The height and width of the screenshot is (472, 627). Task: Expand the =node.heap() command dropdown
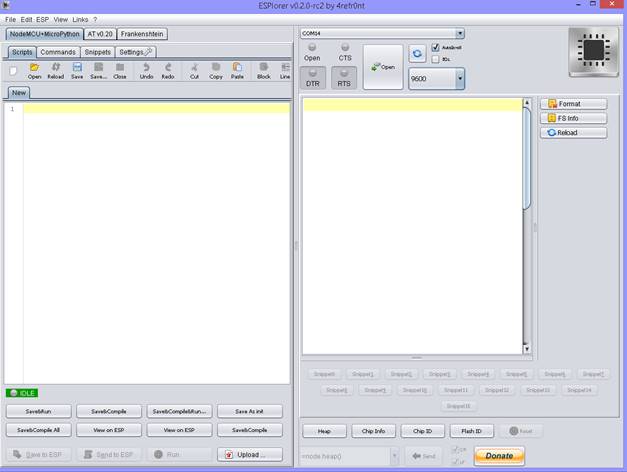click(395, 456)
